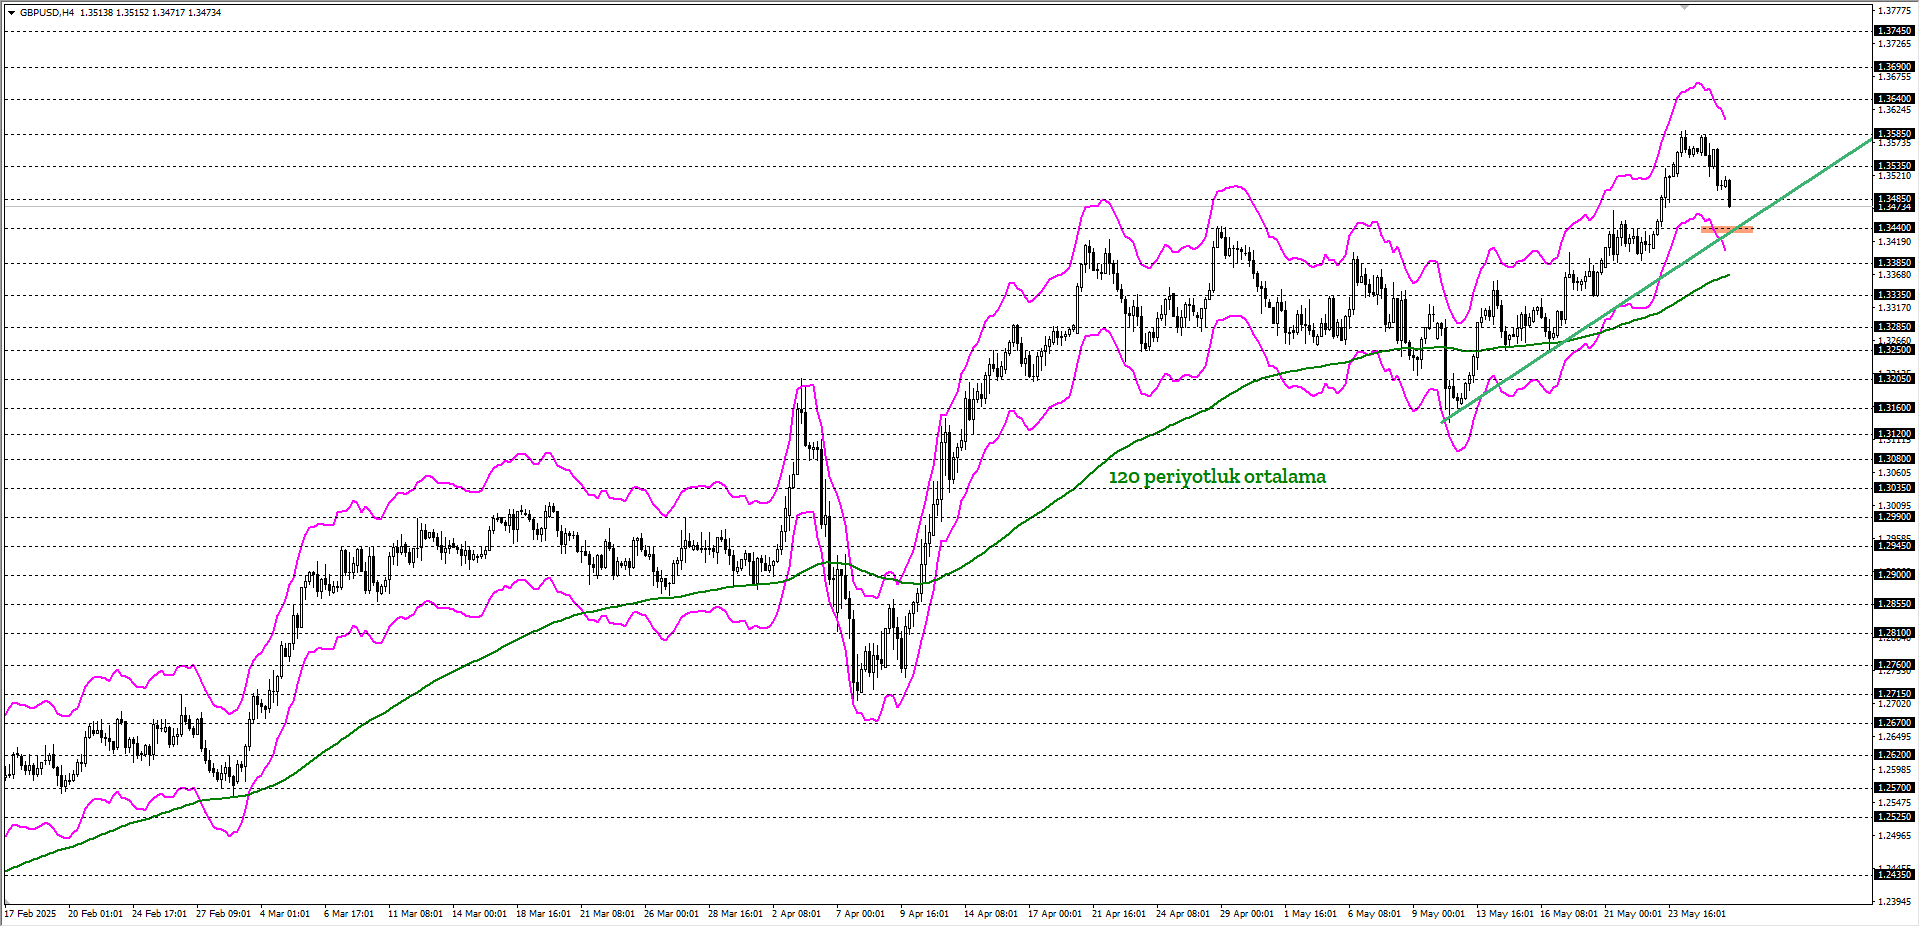Screen dimensions: 1920x927
Task: Click the 29 Apr 00:01 time label
Action: [x=1247, y=914]
